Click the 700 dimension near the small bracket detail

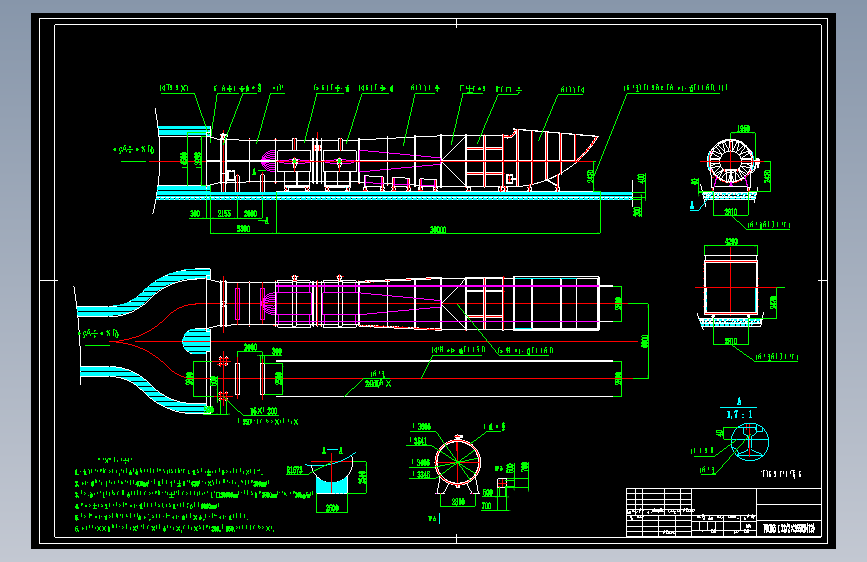pyautogui.click(x=487, y=506)
